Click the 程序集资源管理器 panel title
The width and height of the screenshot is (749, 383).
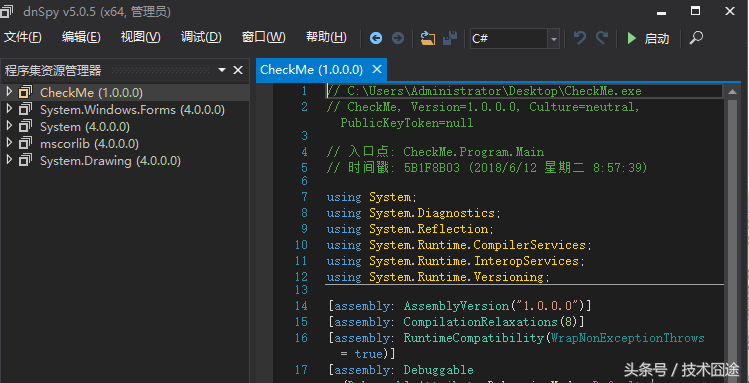(53, 71)
